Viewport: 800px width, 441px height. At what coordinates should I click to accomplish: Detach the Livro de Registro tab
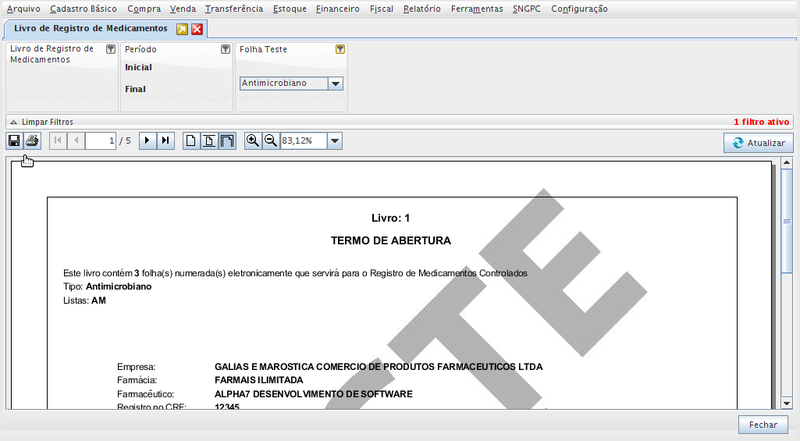tap(182, 29)
